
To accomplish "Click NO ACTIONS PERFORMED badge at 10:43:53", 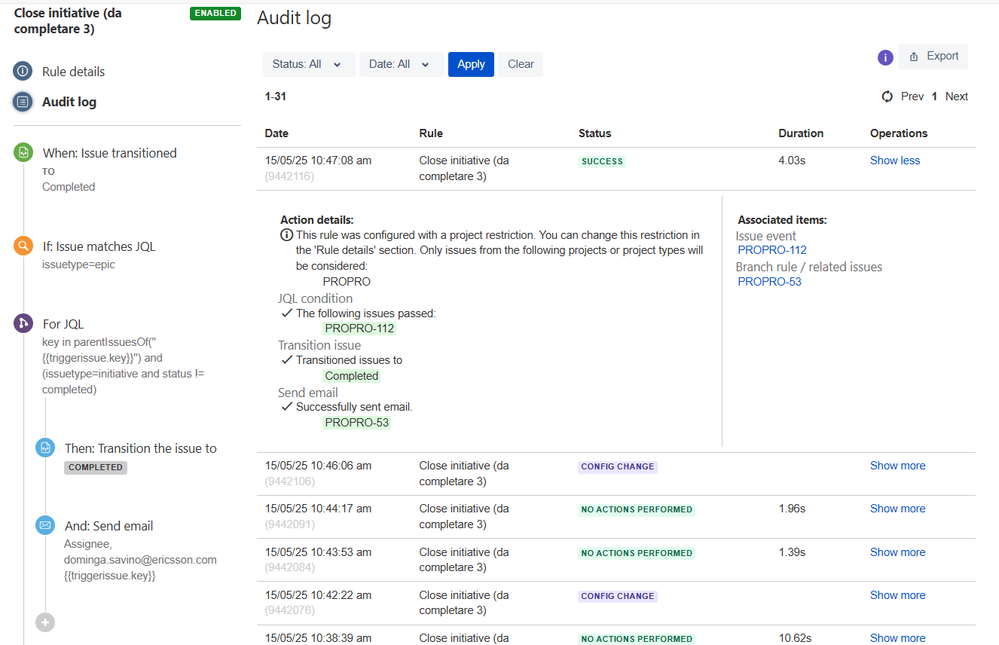I will tap(636, 553).
